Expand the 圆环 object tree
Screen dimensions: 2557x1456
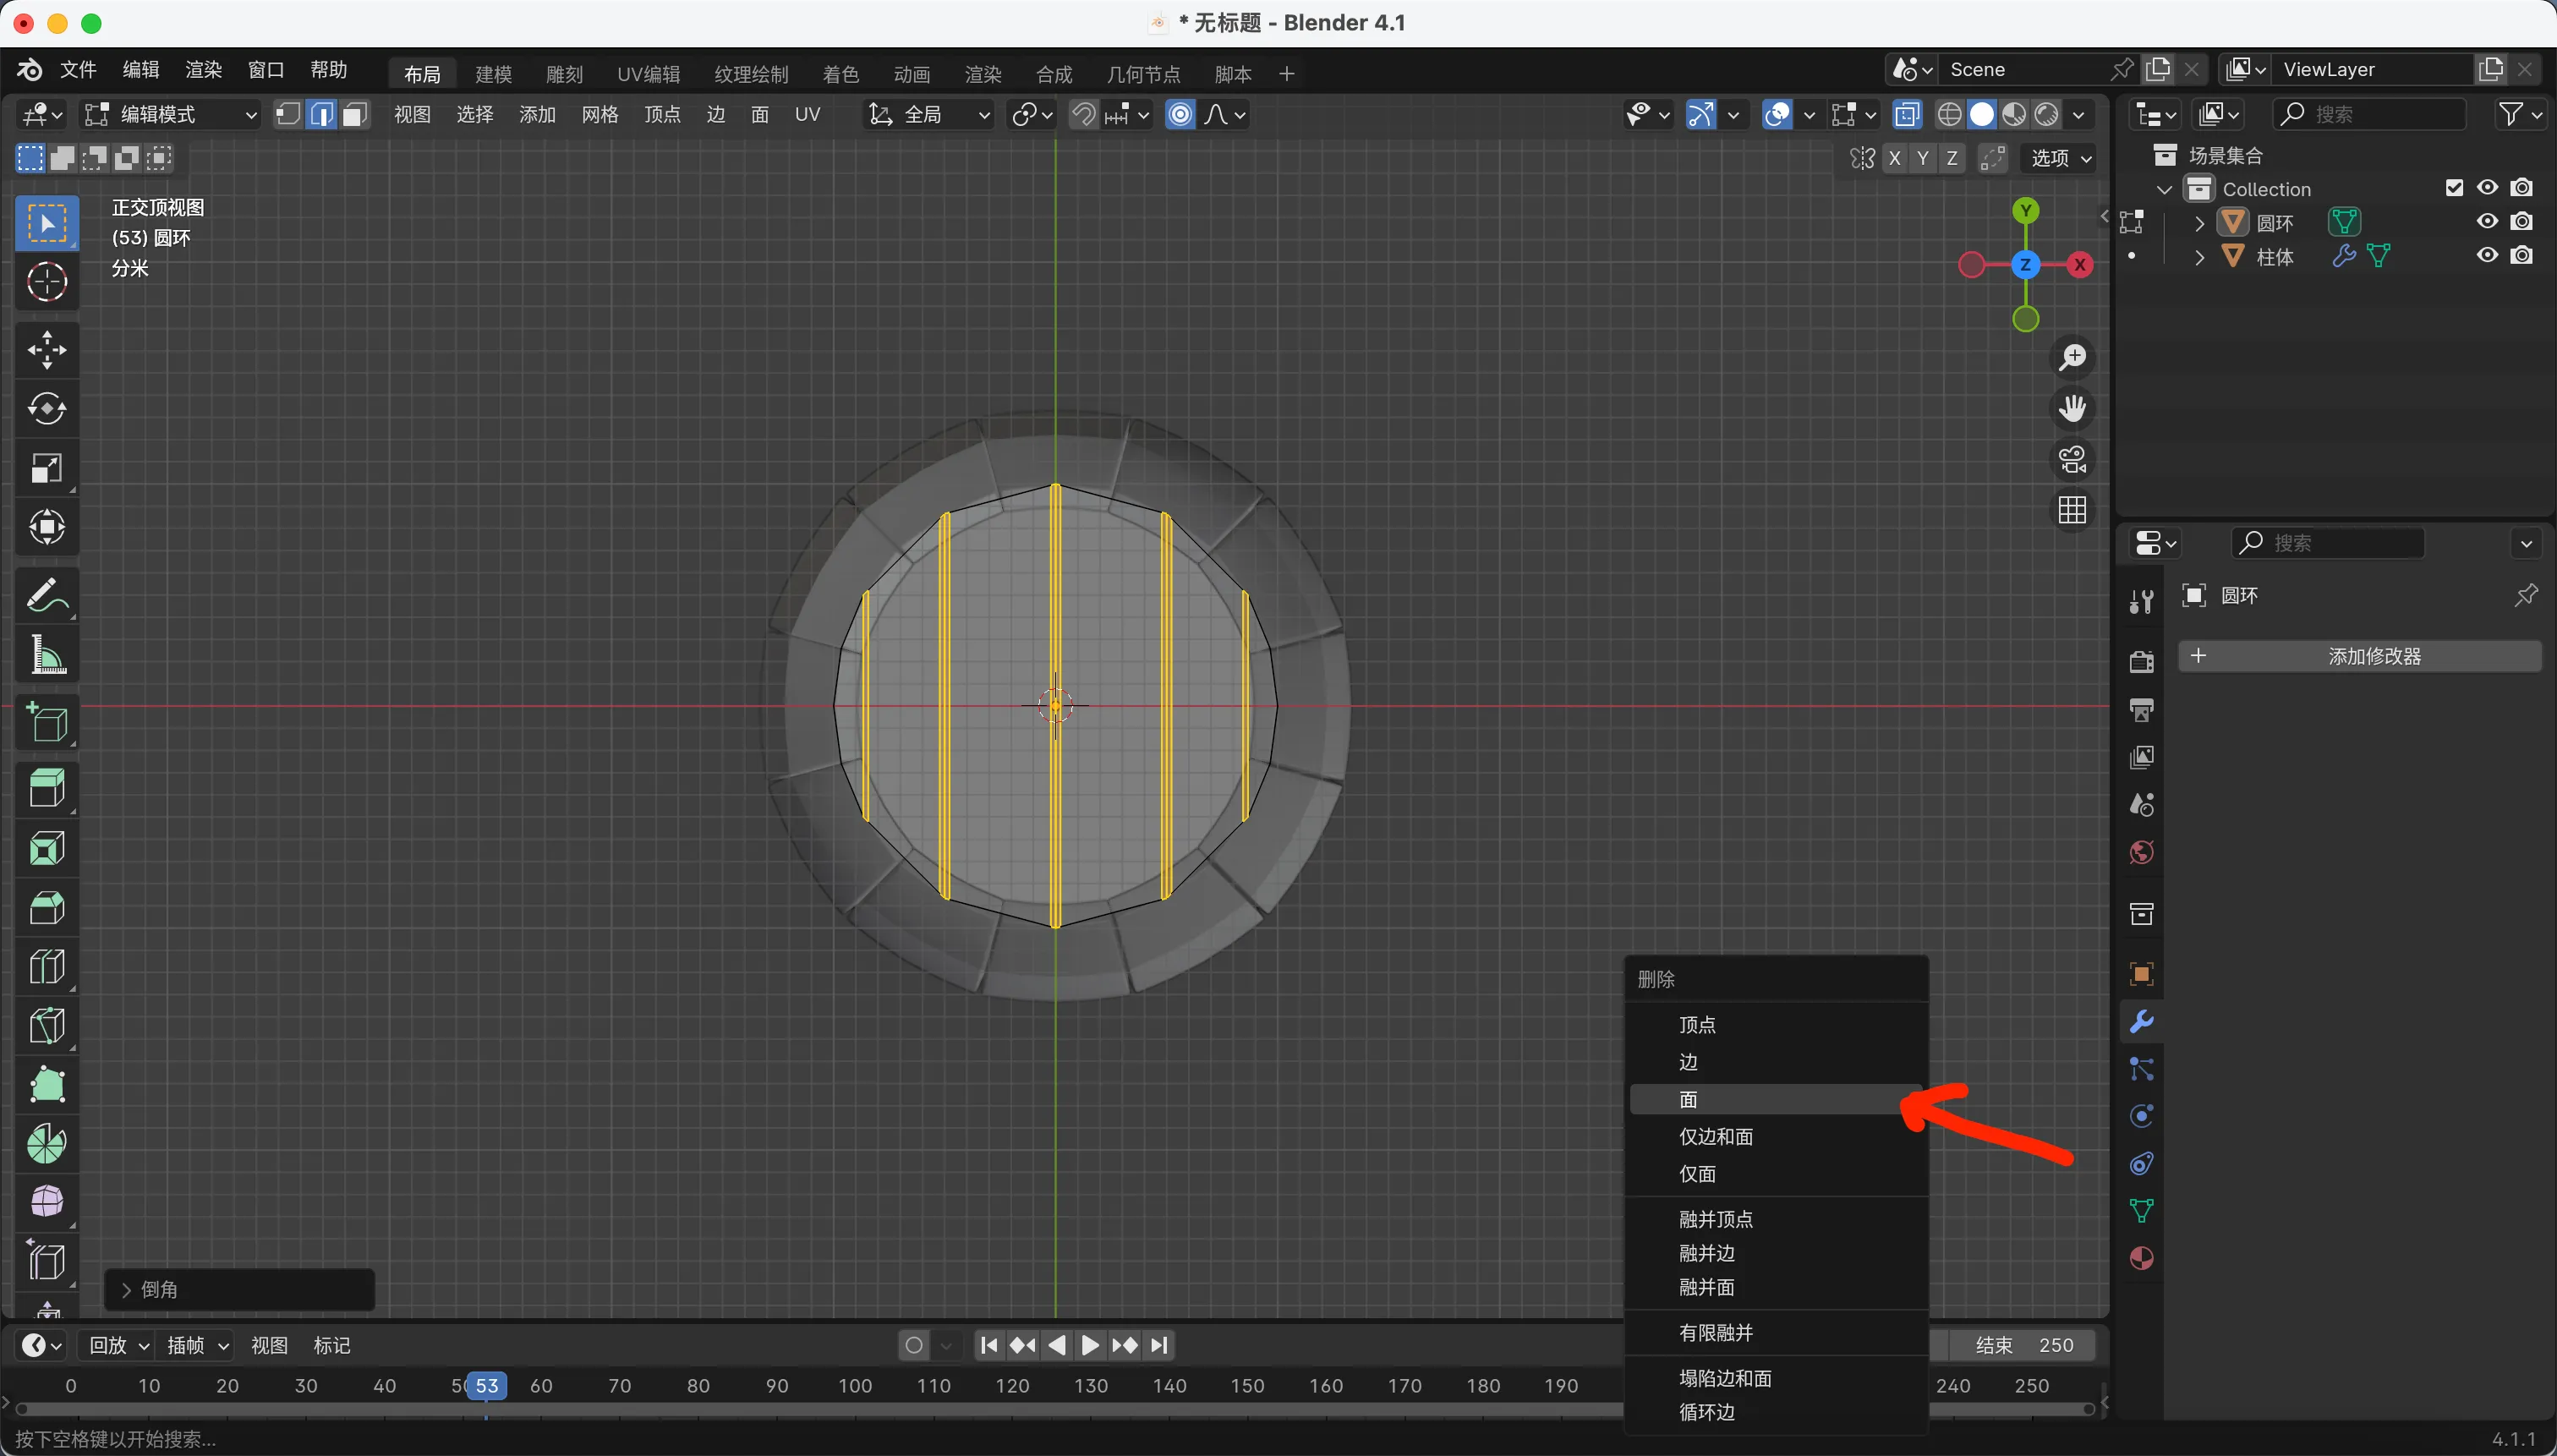coord(2199,222)
